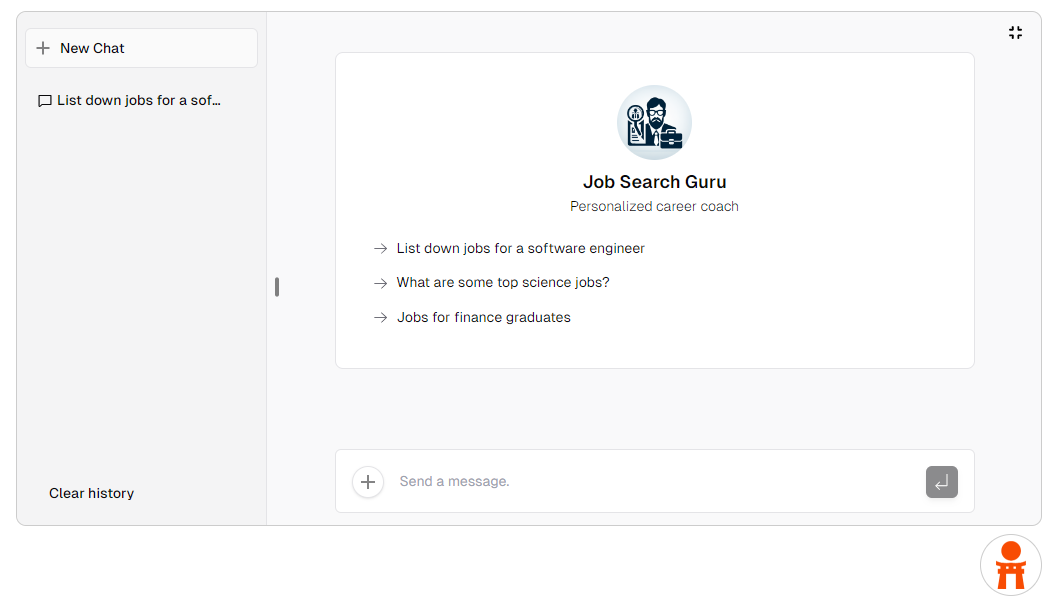Choose 'What are some top science jobs?' prompt
Screen dimensions: 1062x611
point(502,283)
